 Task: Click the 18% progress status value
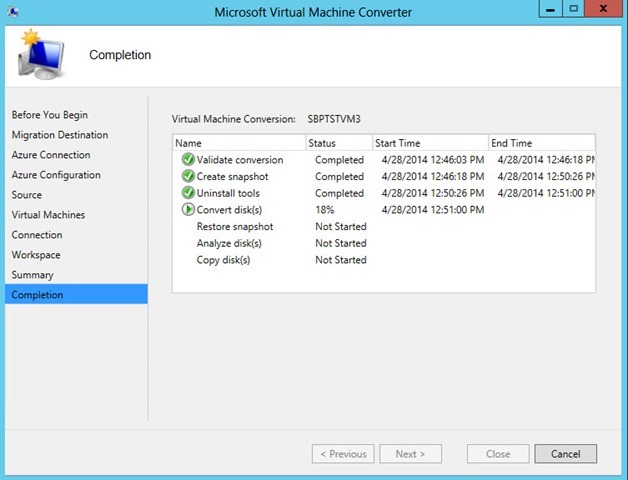click(x=324, y=210)
